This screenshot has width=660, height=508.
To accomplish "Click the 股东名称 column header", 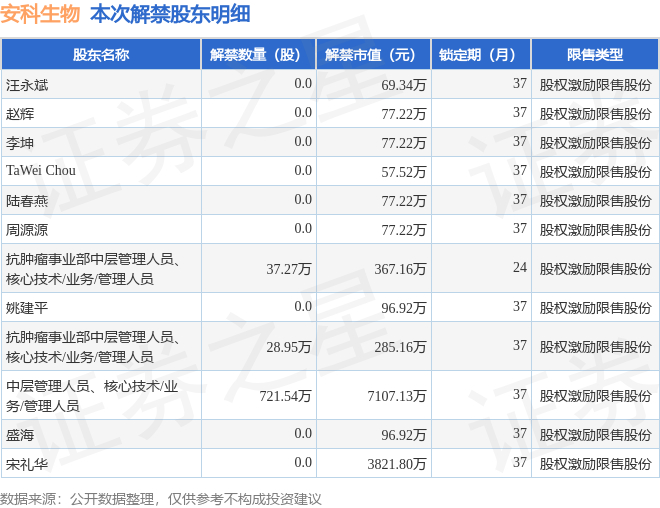I will tap(101, 54).
